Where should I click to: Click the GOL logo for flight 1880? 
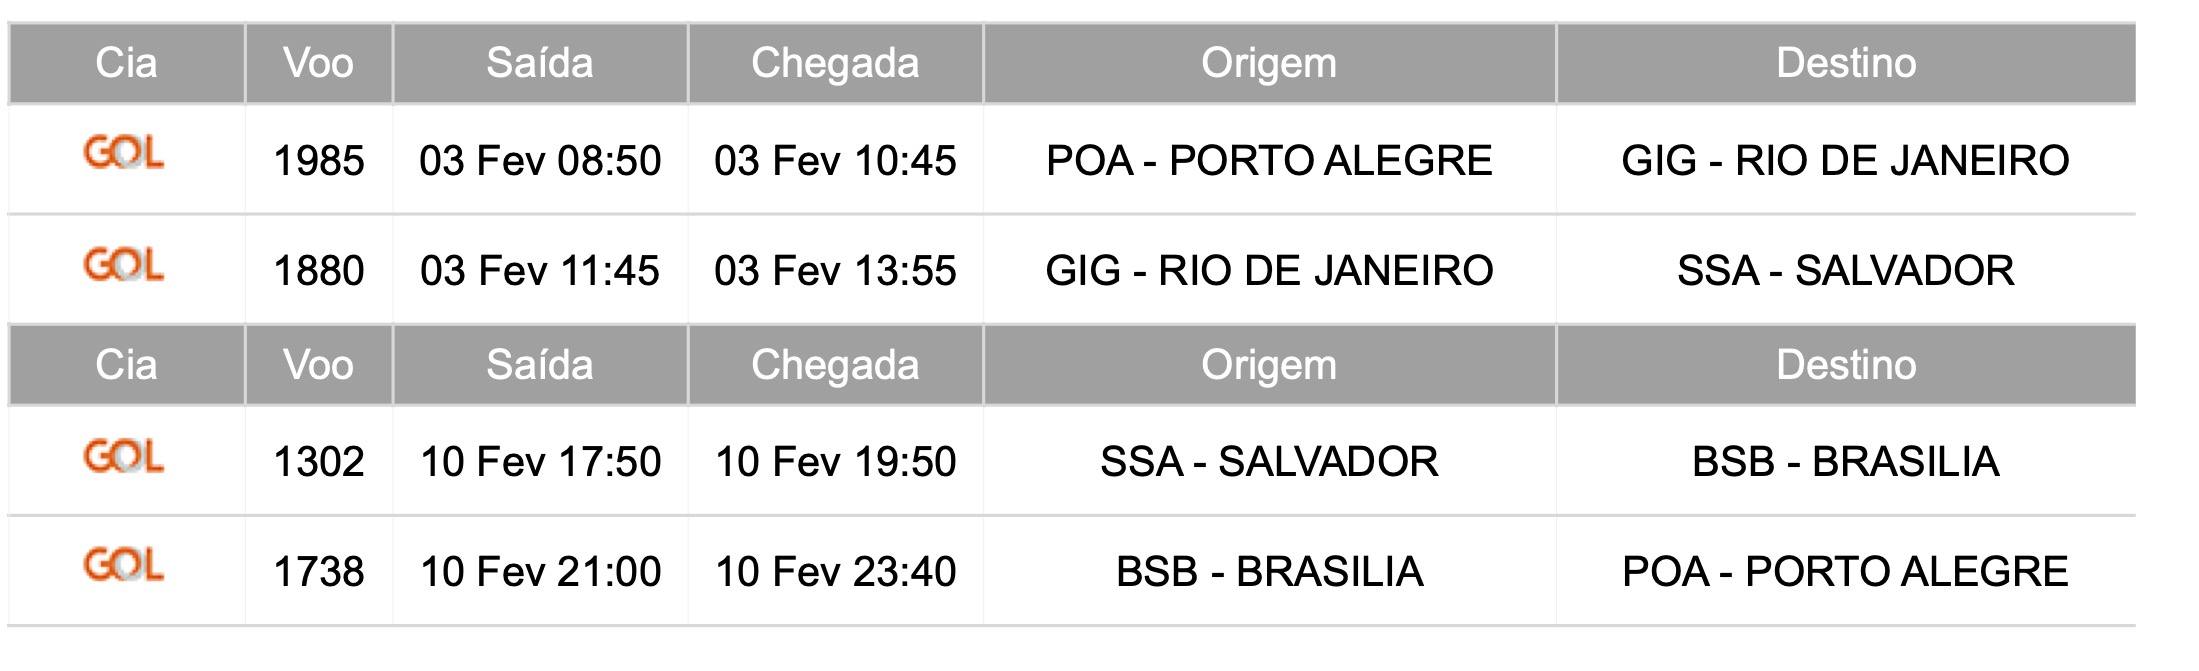(x=124, y=265)
